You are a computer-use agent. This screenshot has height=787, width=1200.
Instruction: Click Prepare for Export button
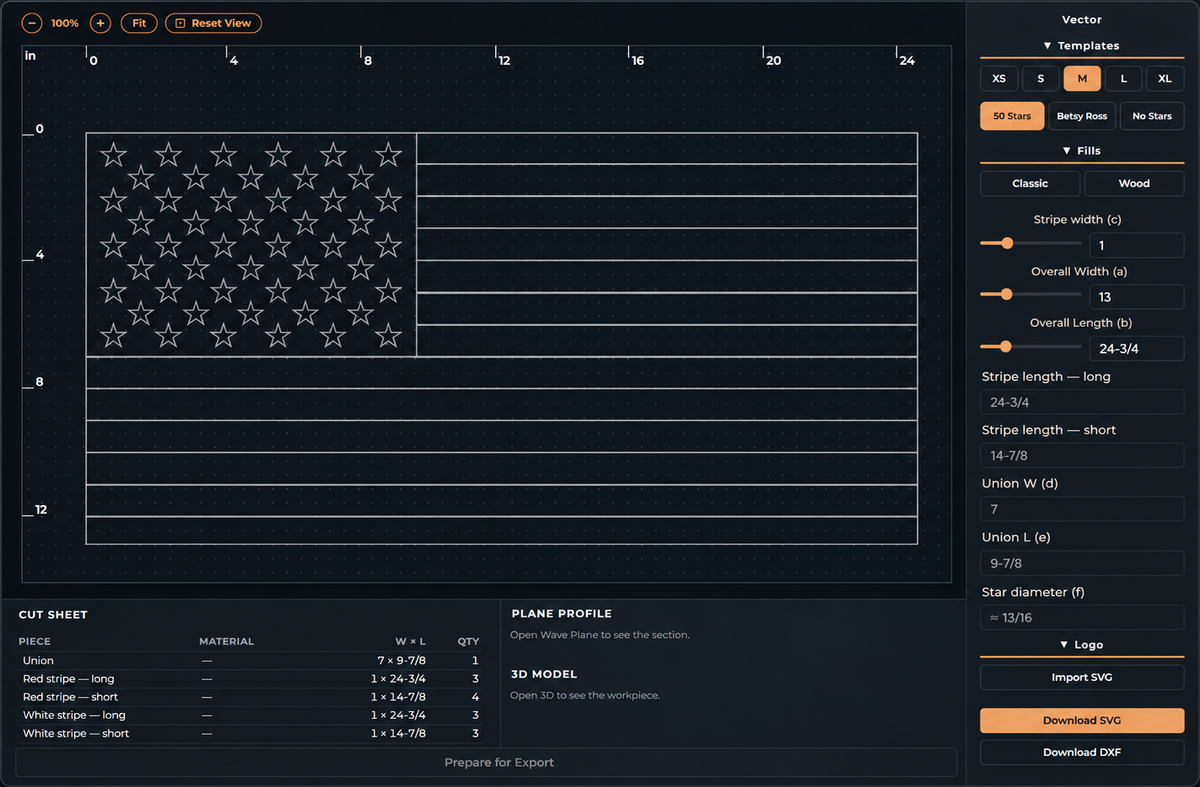point(486,762)
